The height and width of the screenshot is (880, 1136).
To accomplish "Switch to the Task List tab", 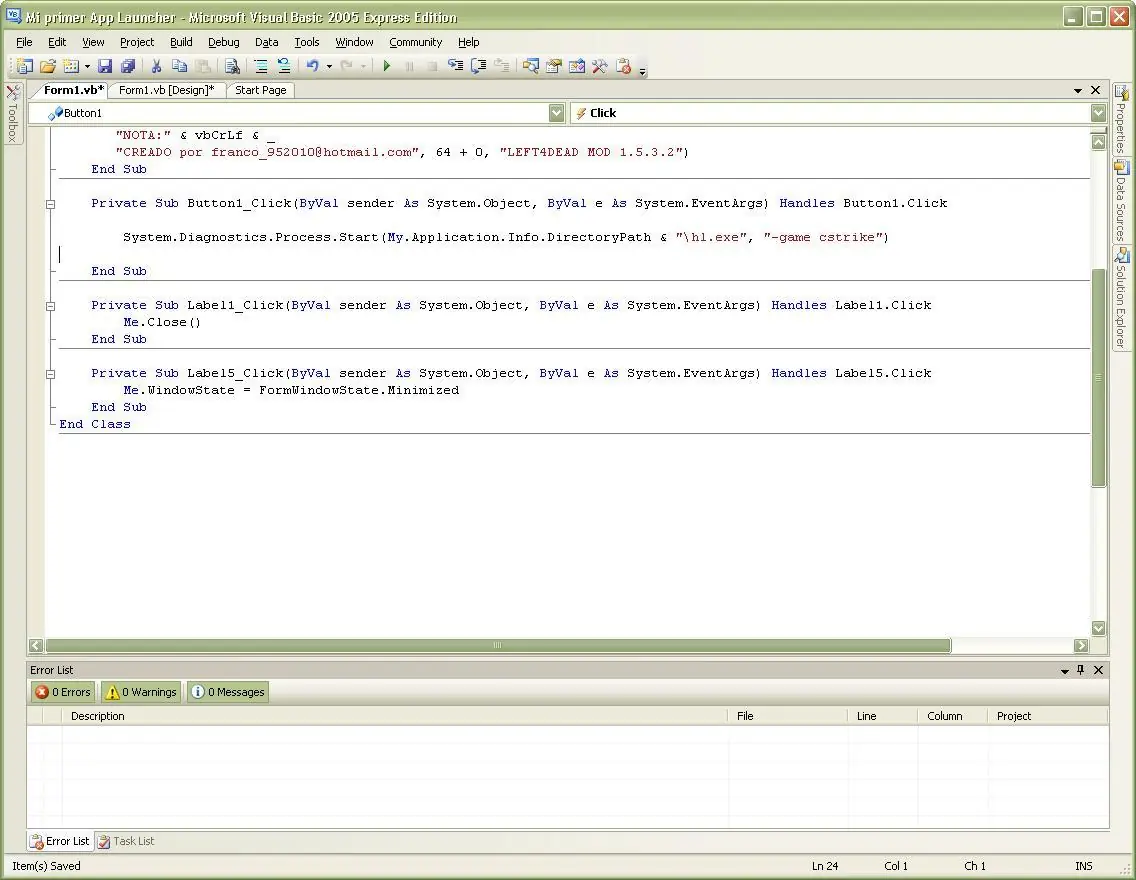I will [x=126, y=841].
